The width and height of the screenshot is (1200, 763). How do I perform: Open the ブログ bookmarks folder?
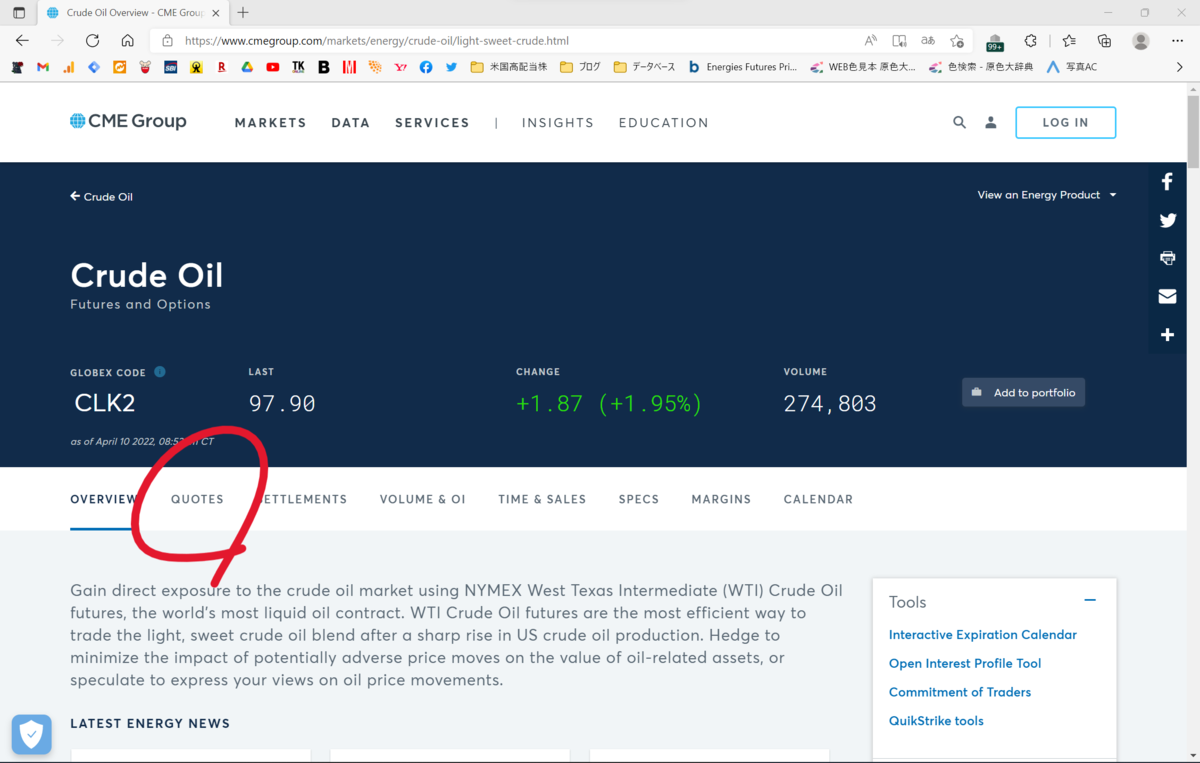pos(581,67)
